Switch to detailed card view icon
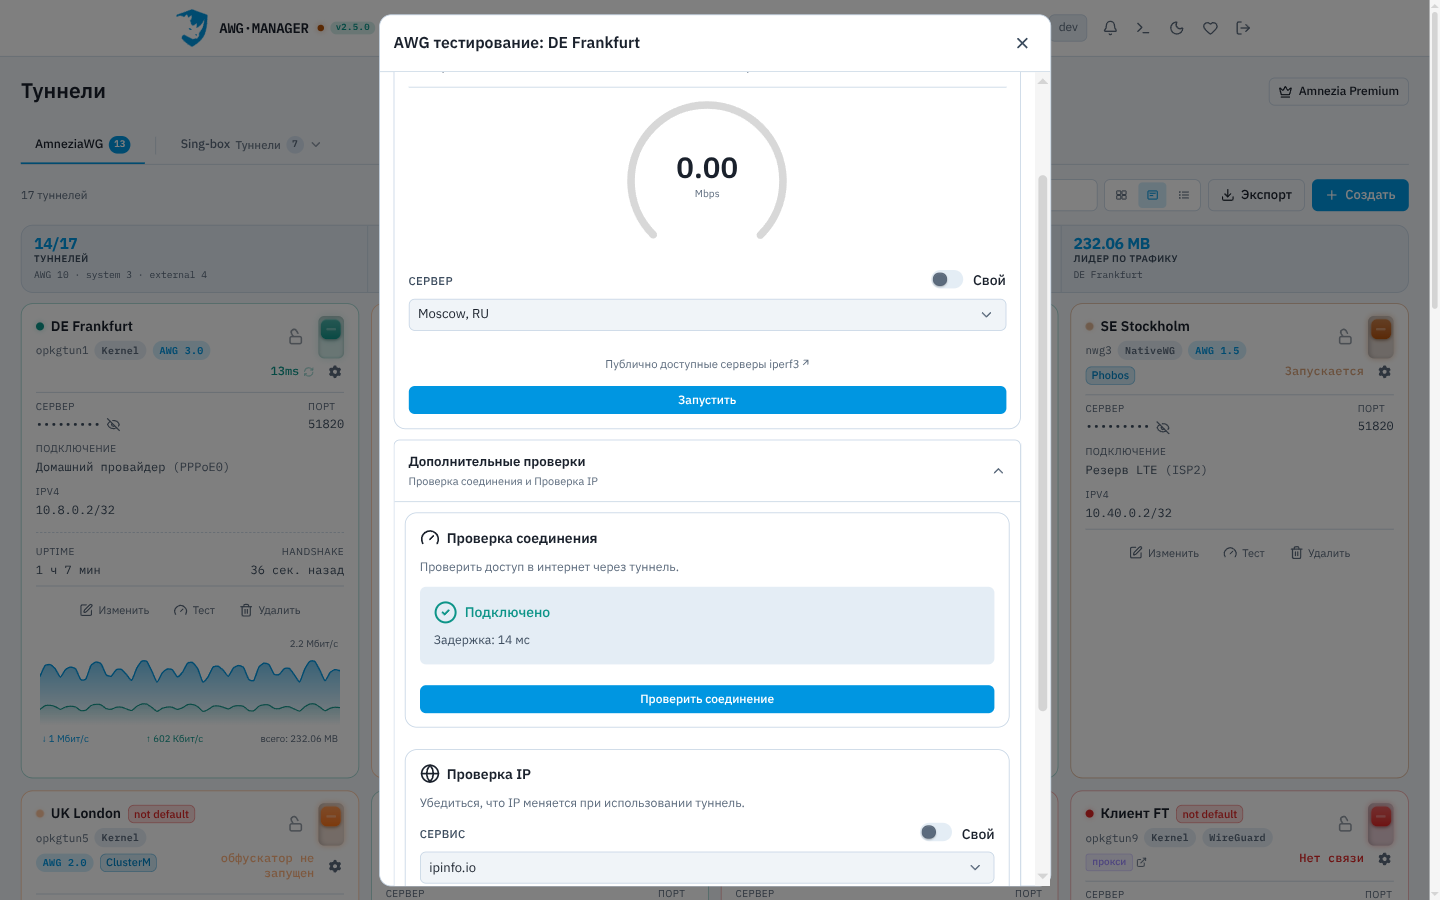 pos(1152,195)
